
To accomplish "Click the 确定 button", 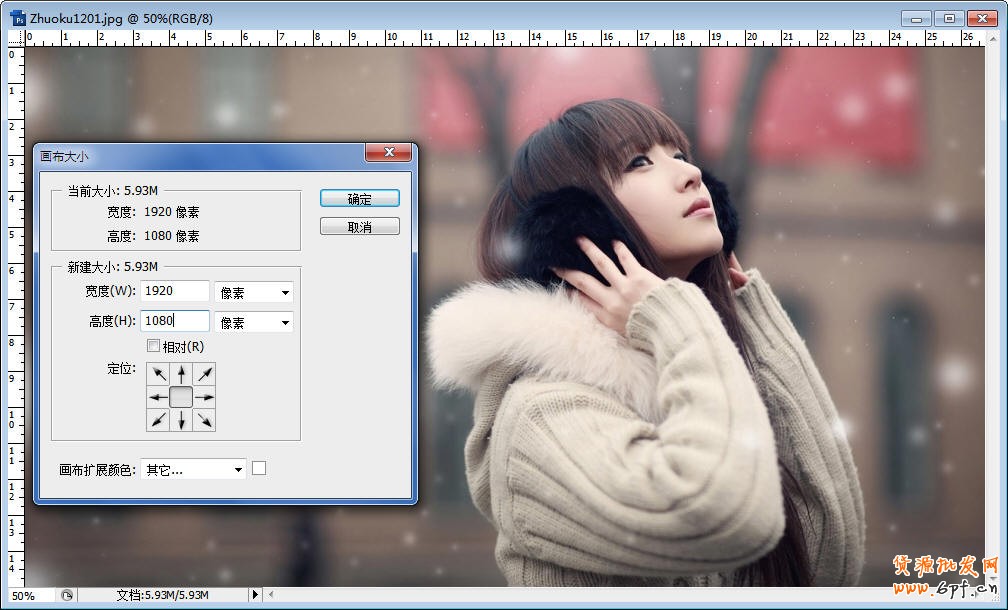I will pyautogui.click(x=359, y=198).
